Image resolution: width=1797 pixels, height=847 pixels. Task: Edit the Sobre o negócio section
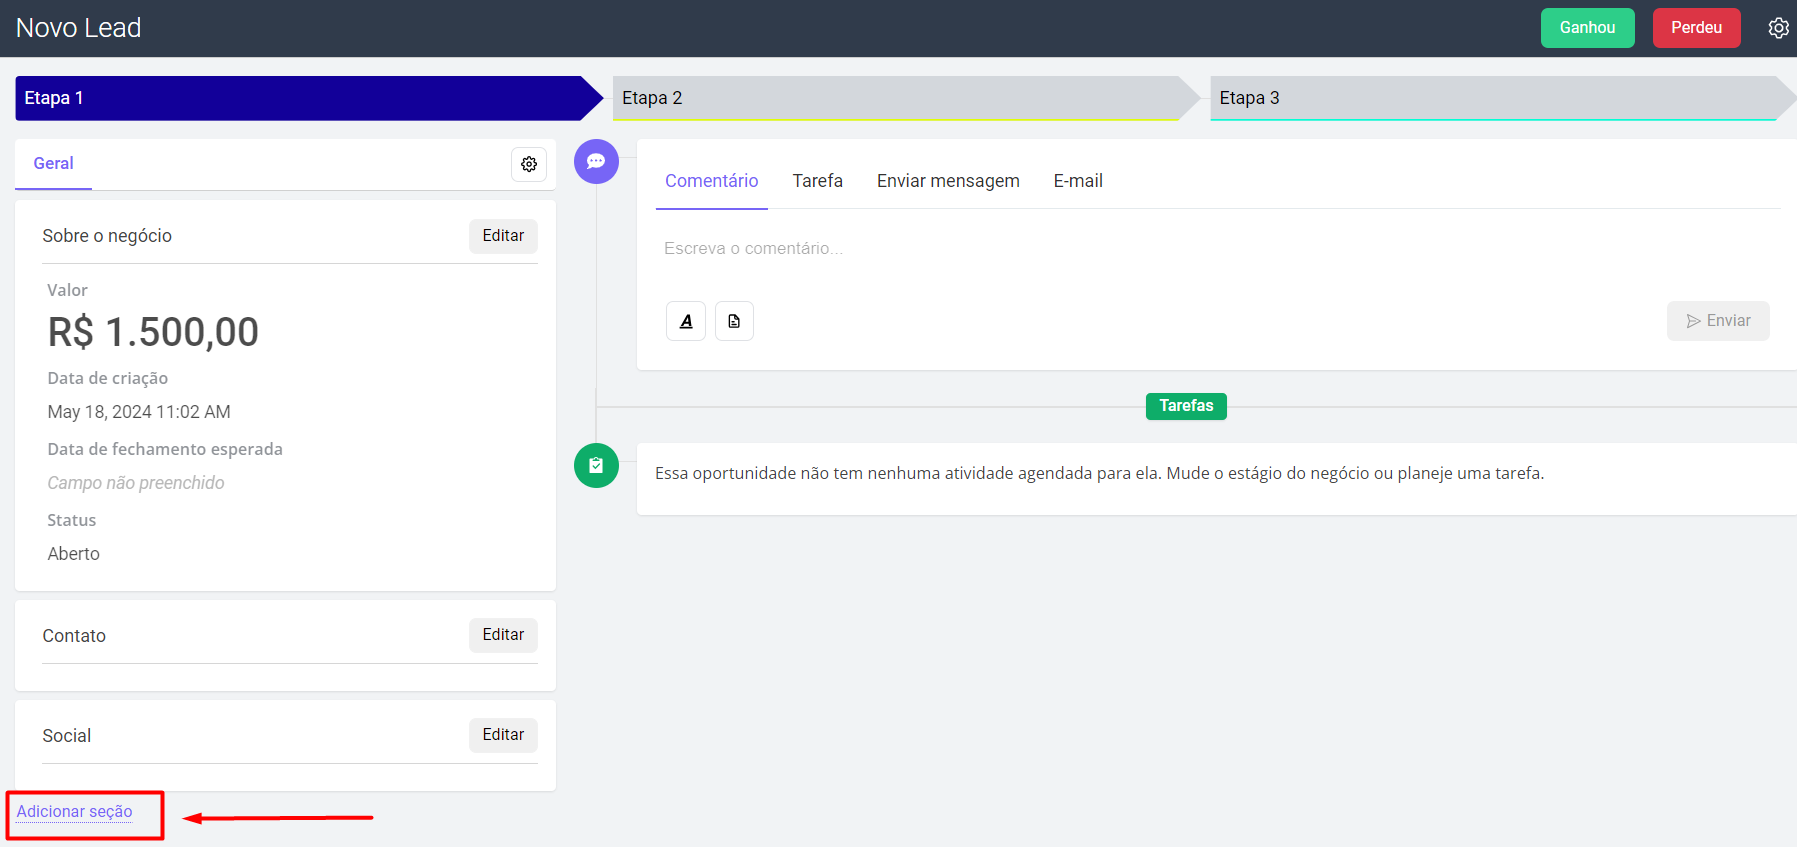point(503,236)
